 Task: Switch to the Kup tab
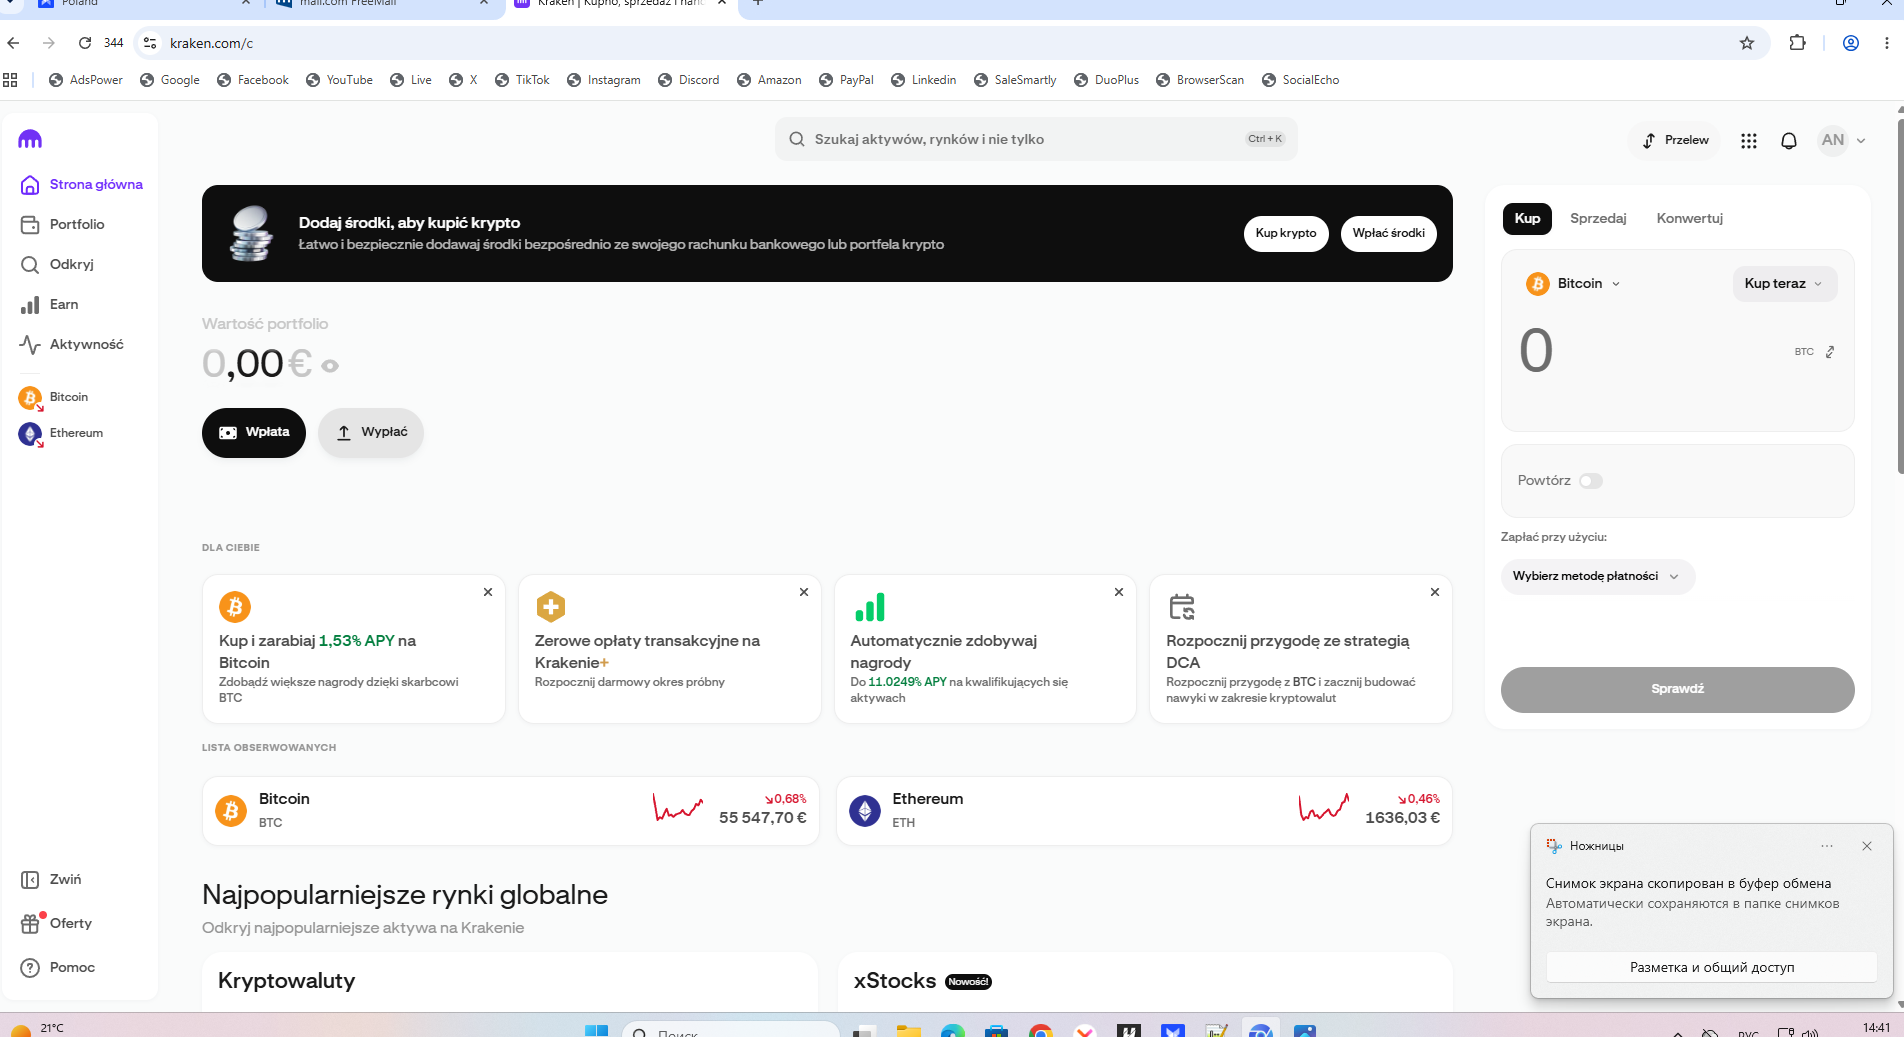coord(1527,219)
